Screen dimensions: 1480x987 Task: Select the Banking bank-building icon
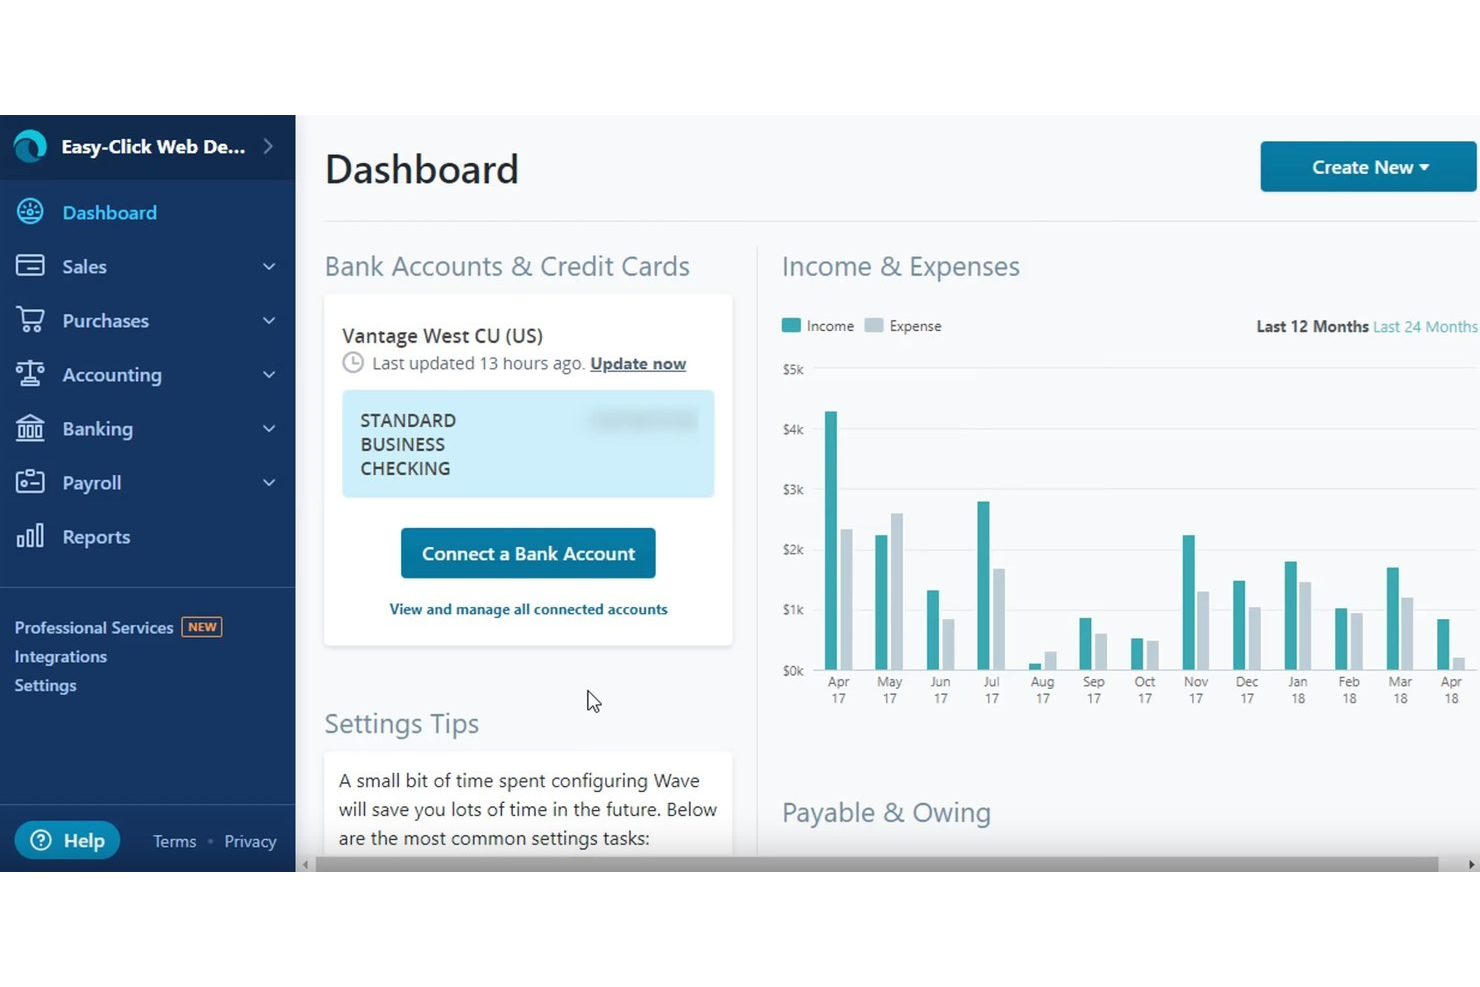coord(30,428)
